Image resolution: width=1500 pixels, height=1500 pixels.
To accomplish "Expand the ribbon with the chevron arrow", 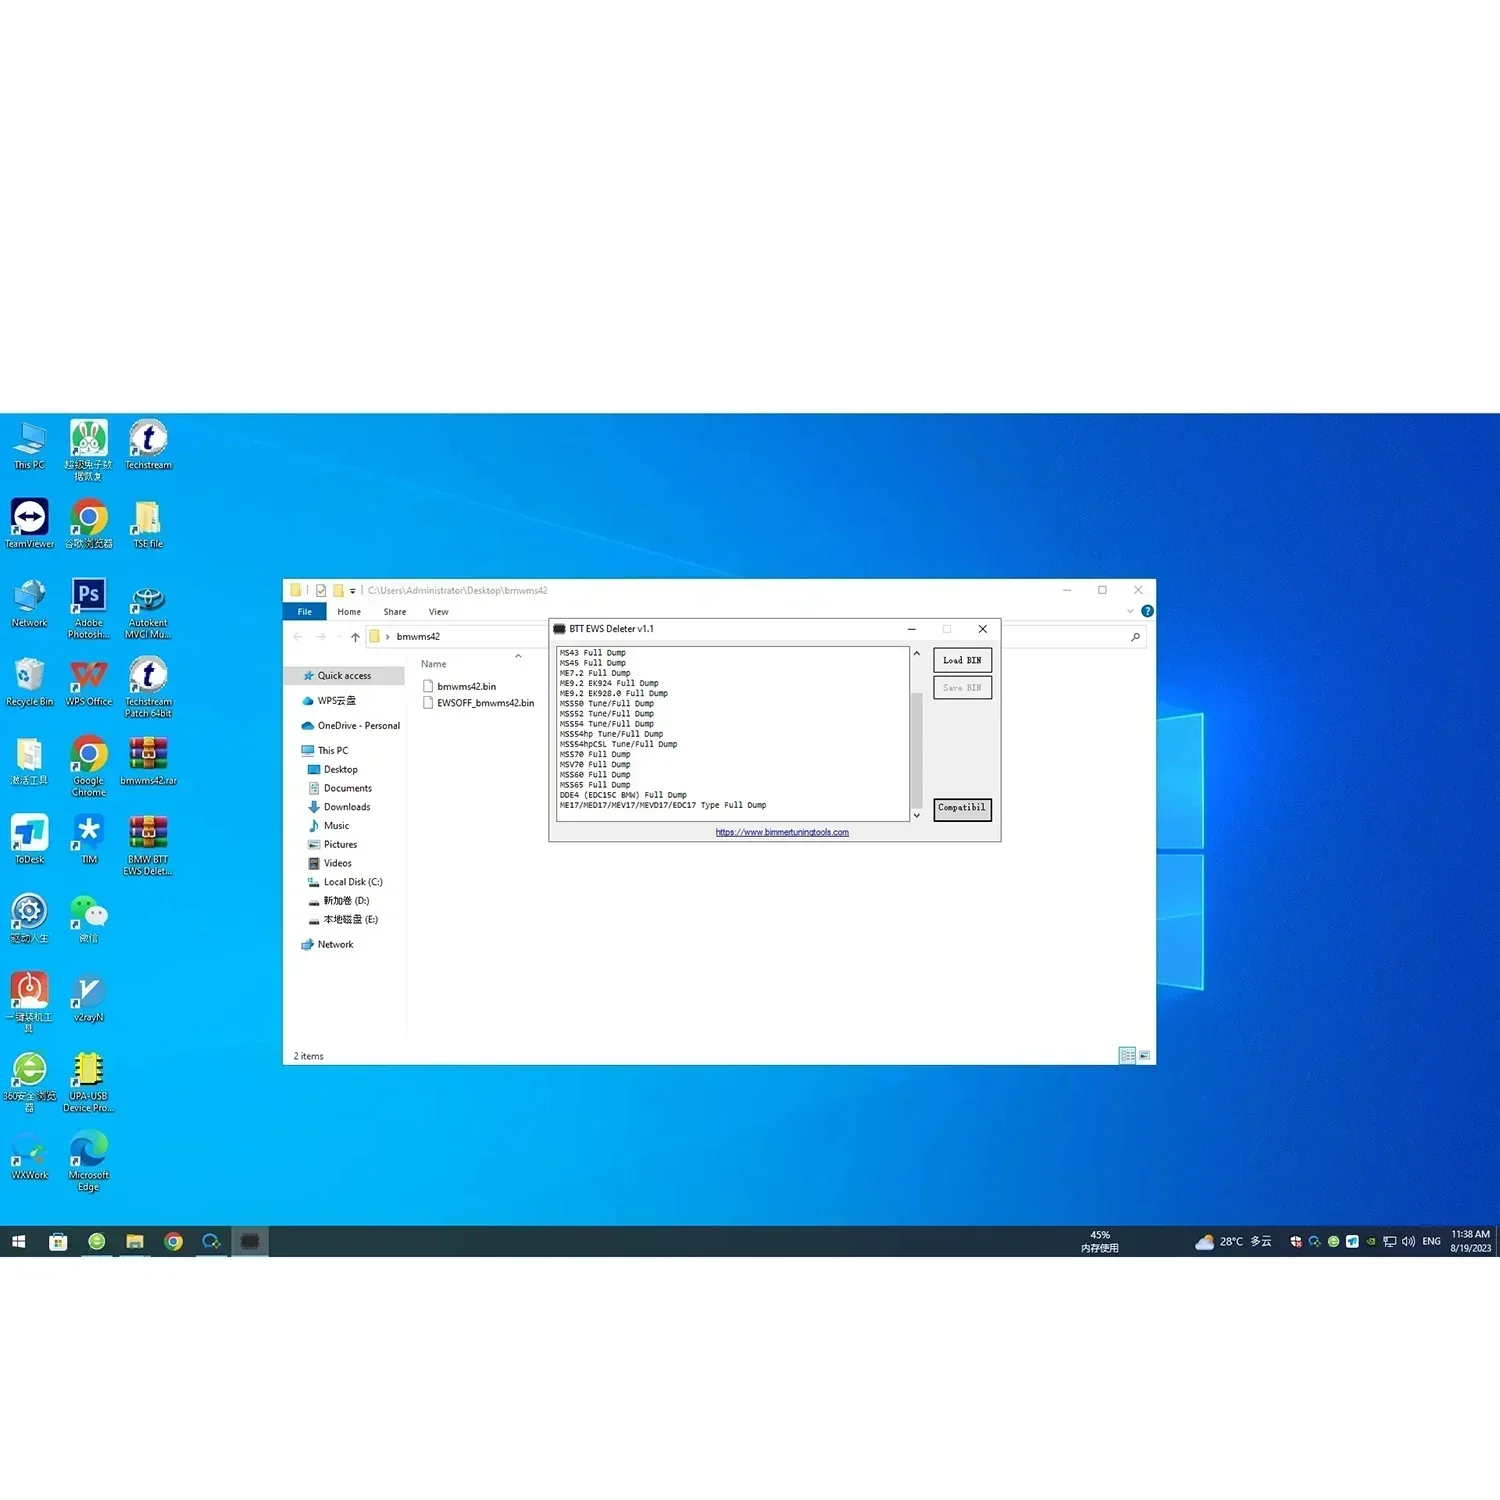I will point(1130,611).
